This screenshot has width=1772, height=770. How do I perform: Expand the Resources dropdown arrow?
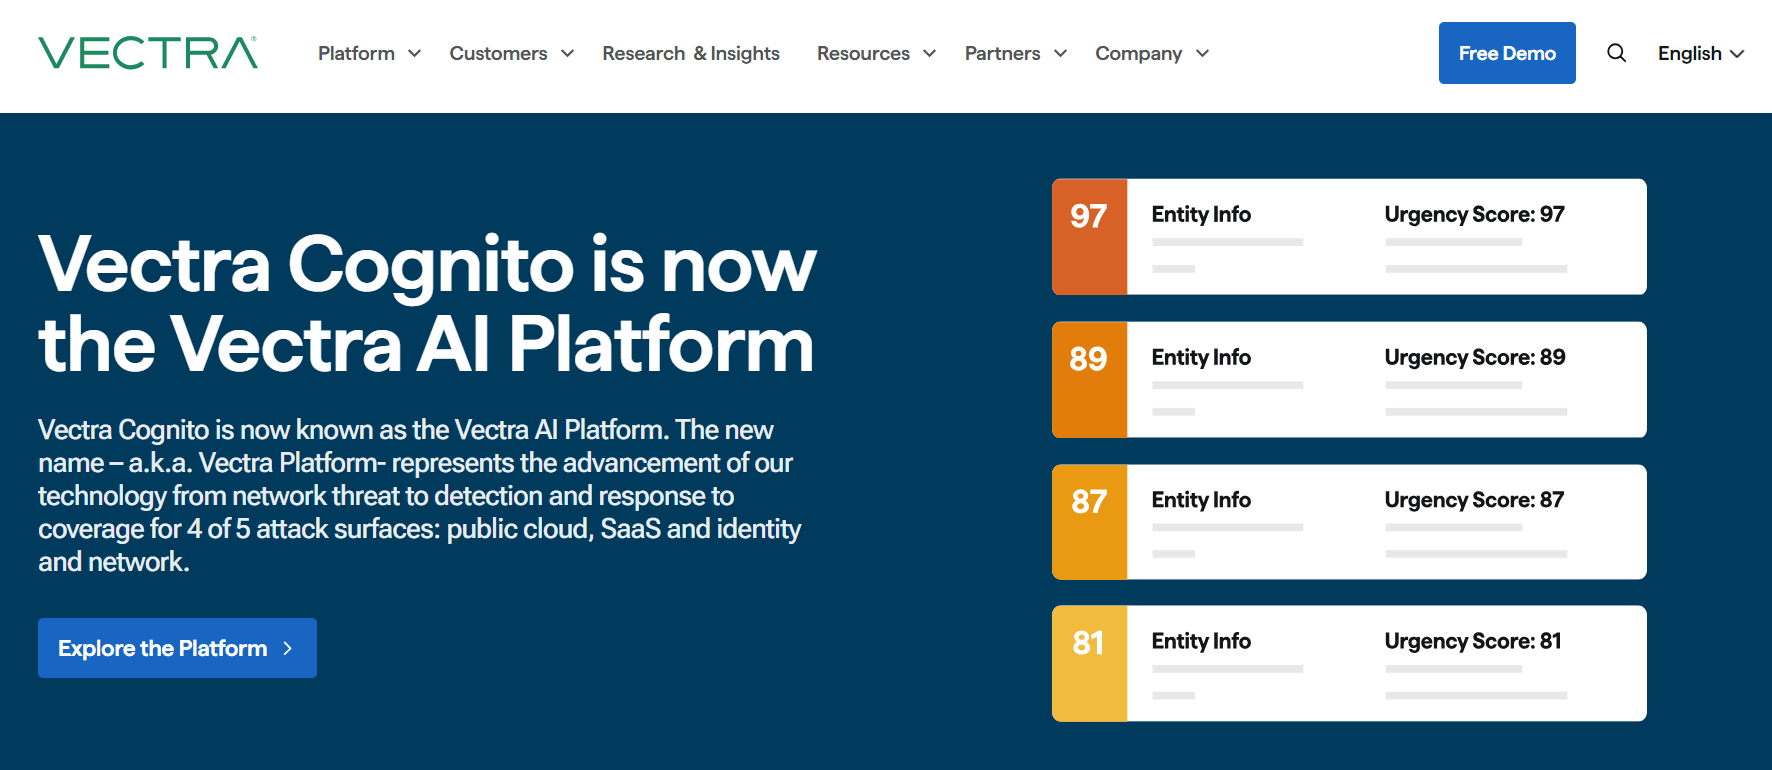pyautogui.click(x=929, y=54)
